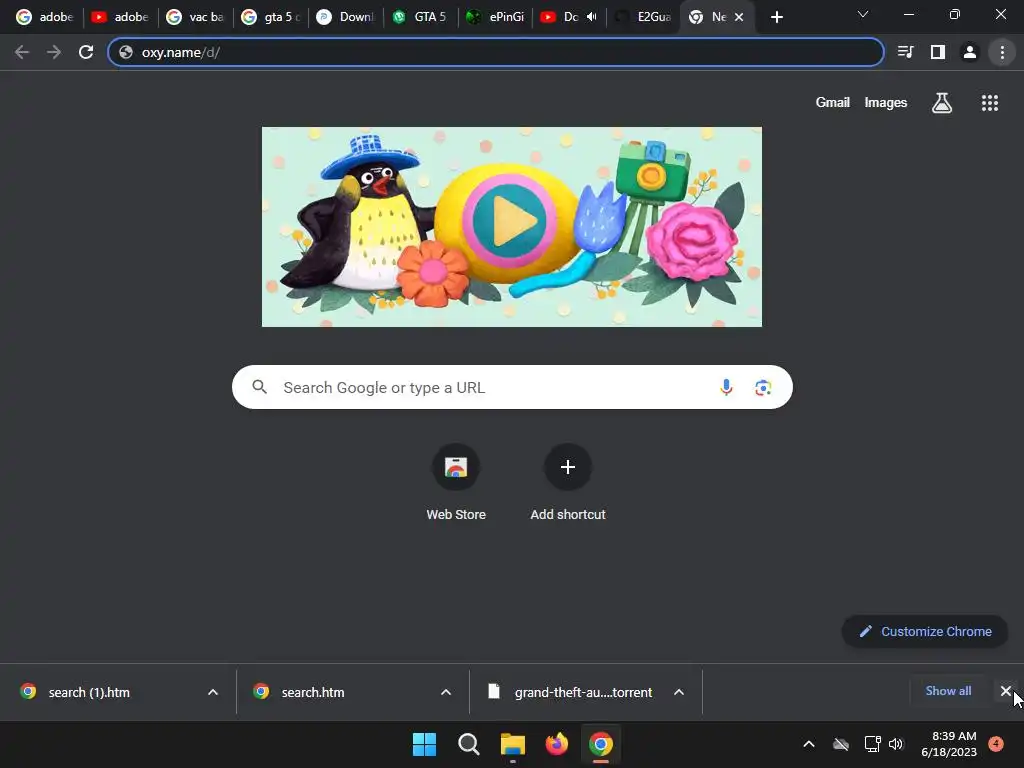Open Chrome's three-dot menu
Screen dimensions: 1024x768
tap(1002, 52)
